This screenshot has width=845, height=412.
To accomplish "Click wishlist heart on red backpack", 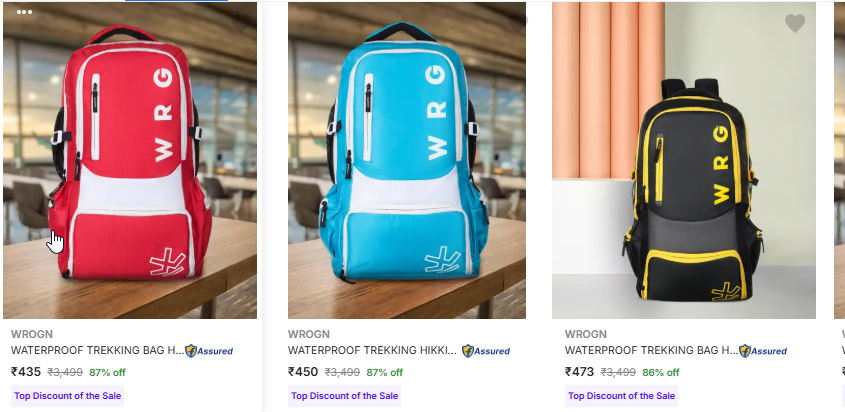I will point(240,23).
